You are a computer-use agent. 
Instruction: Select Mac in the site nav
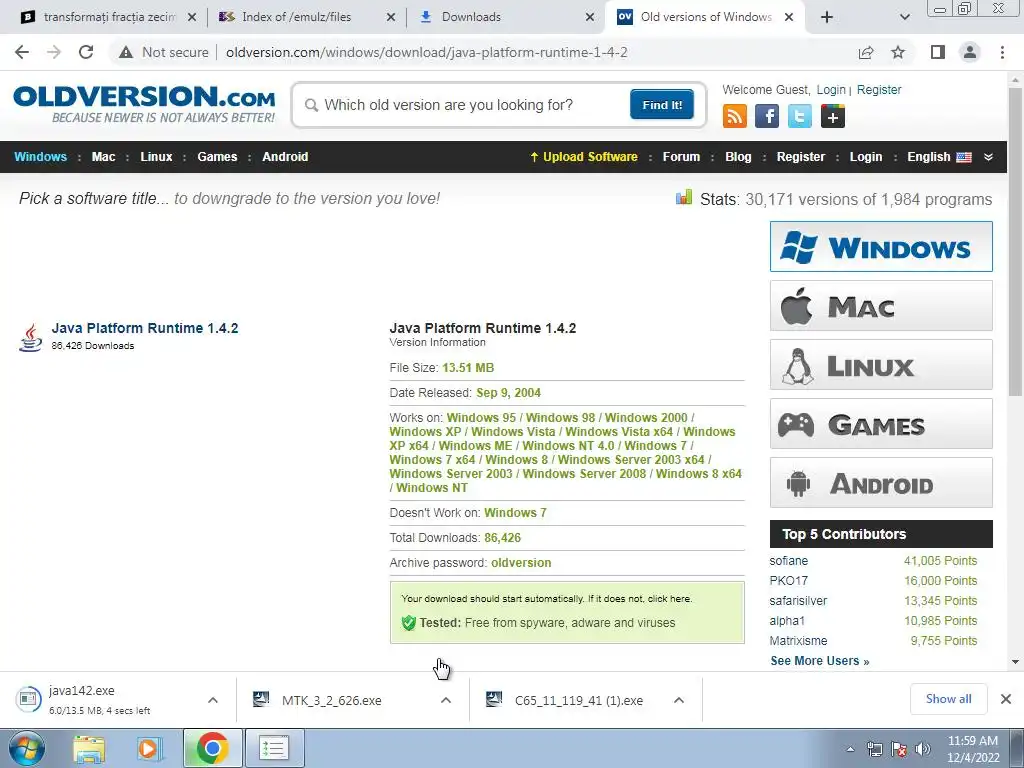tap(103, 157)
